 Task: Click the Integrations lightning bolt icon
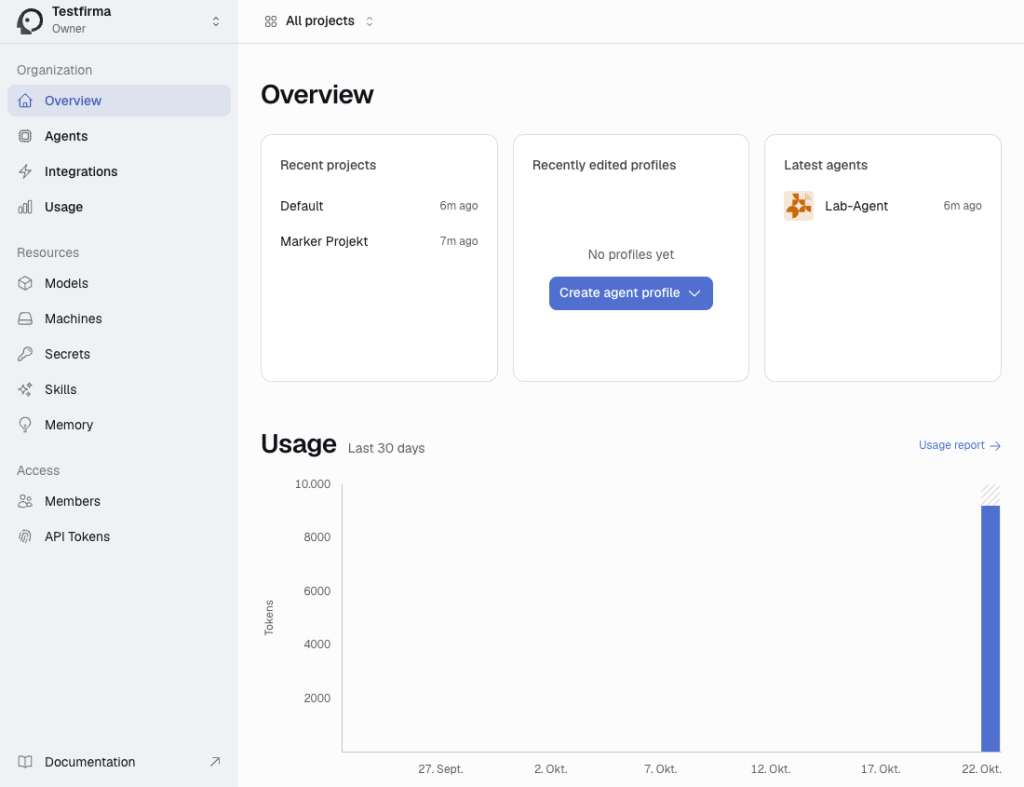[25, 171]
